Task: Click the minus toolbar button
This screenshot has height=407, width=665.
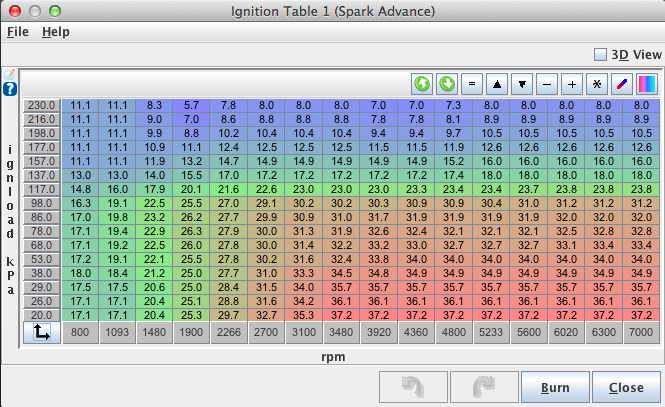Action: 547,84
